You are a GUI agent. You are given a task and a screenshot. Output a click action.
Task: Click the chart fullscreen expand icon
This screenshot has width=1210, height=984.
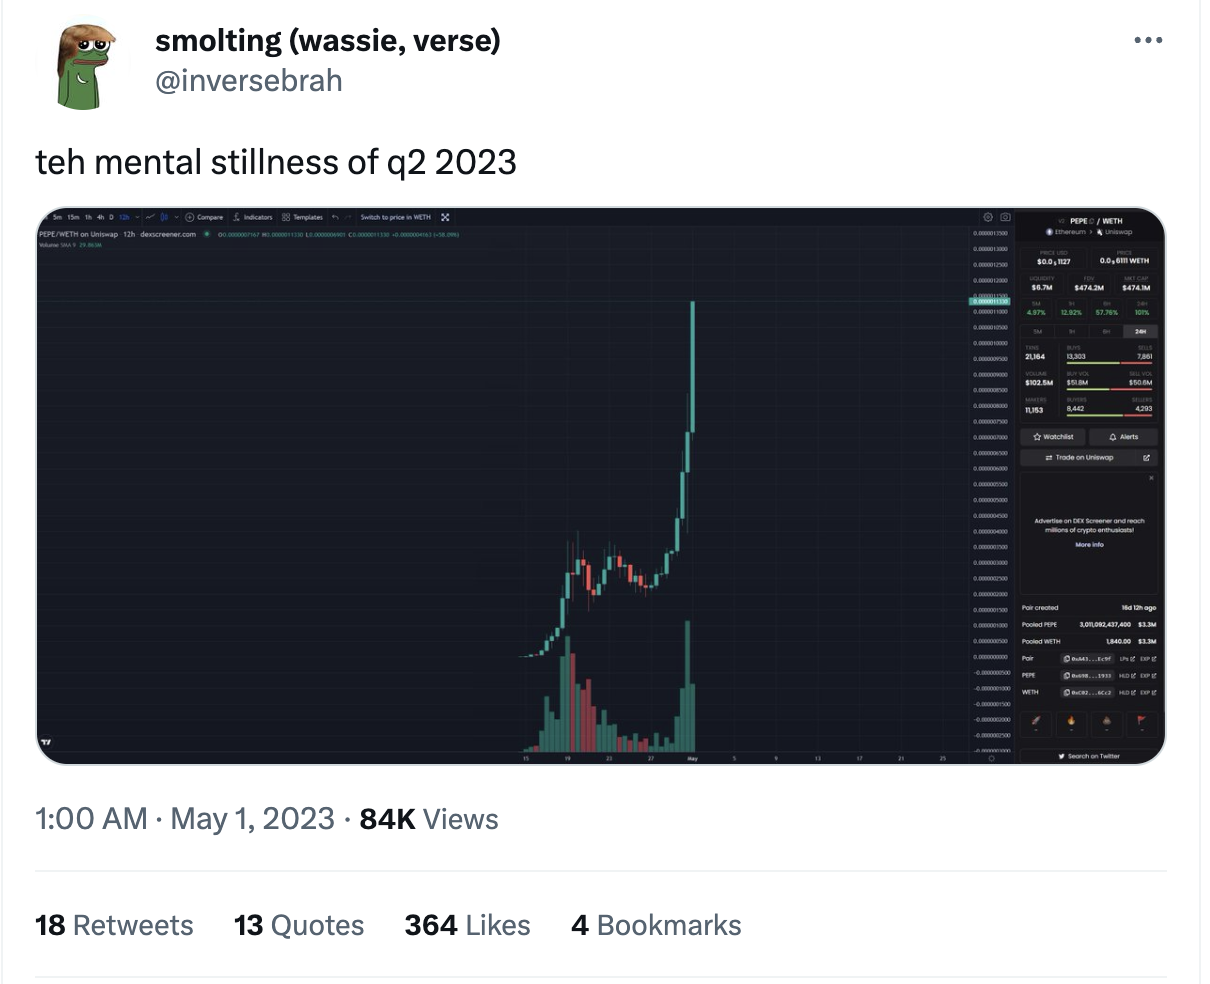(445, 217)
